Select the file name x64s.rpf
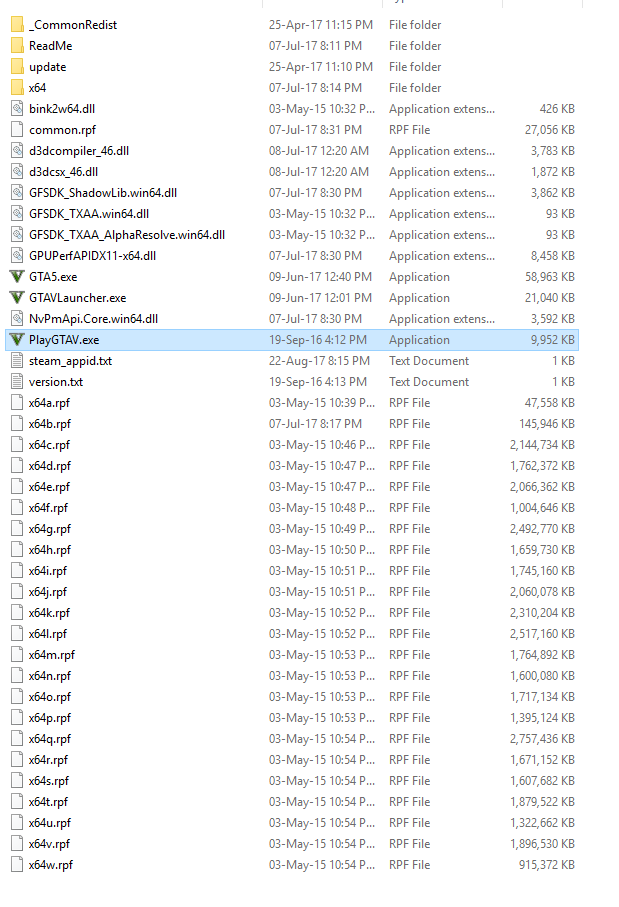The image size is (619, 907). pyautogui.click(x=49, y=781)
